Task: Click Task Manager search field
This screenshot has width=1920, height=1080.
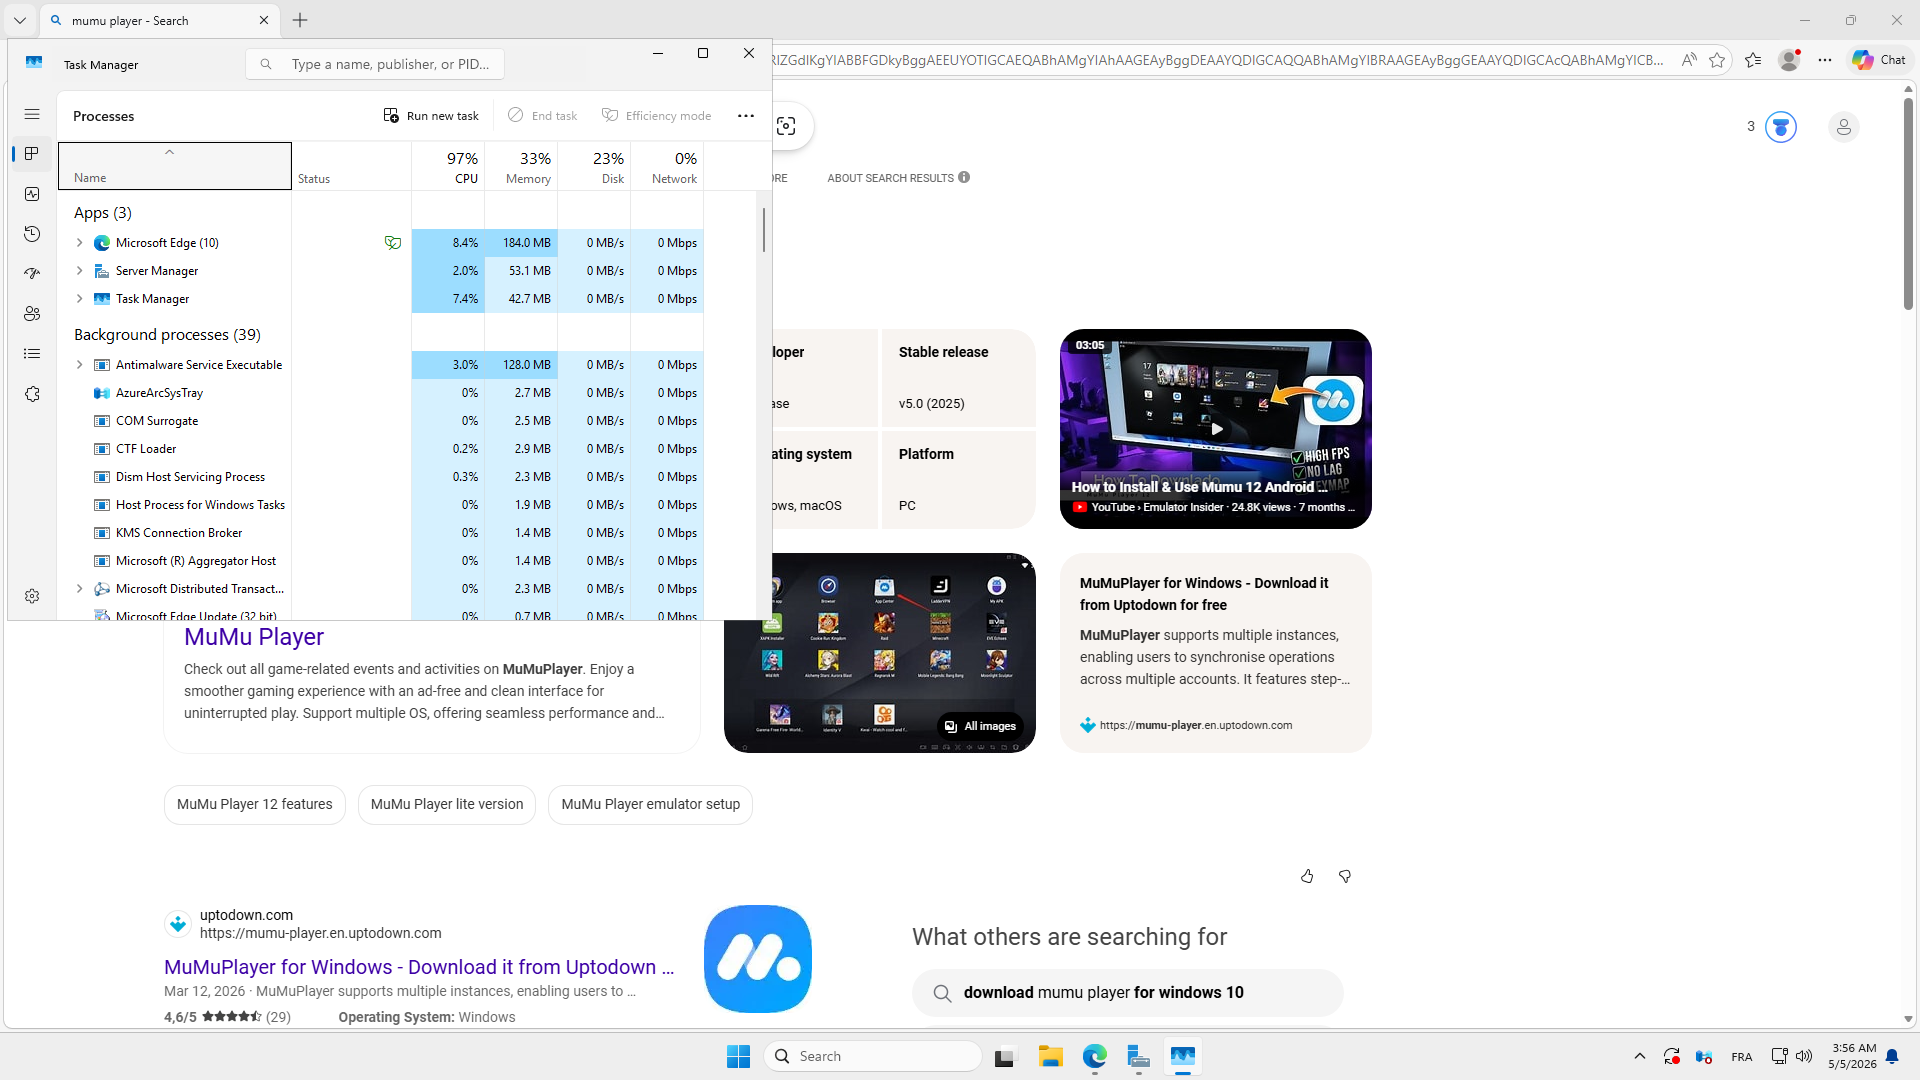Action: point(375,64)
